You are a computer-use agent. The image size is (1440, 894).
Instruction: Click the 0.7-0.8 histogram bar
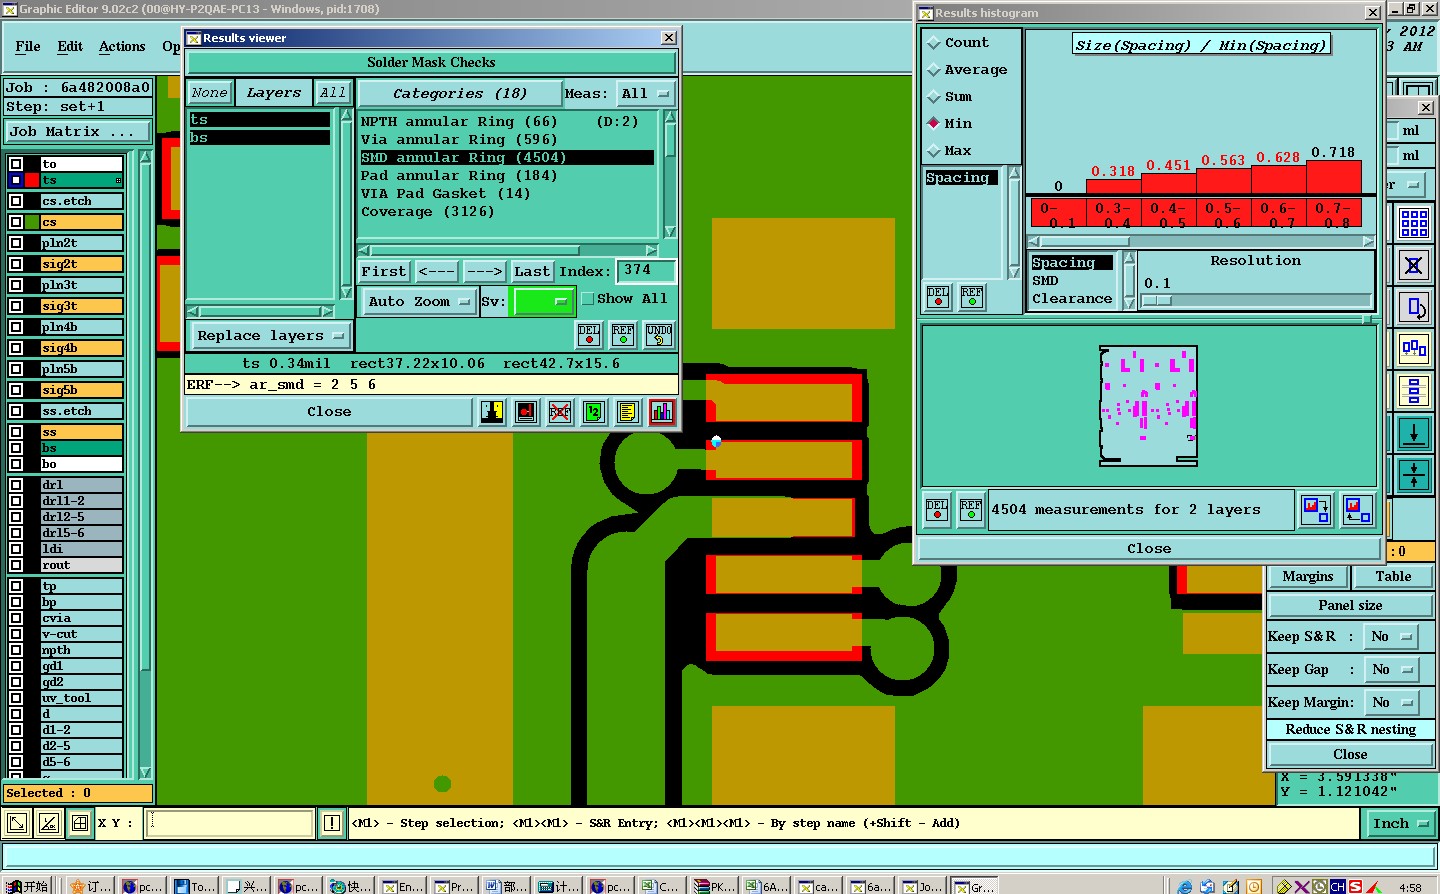1333,177
